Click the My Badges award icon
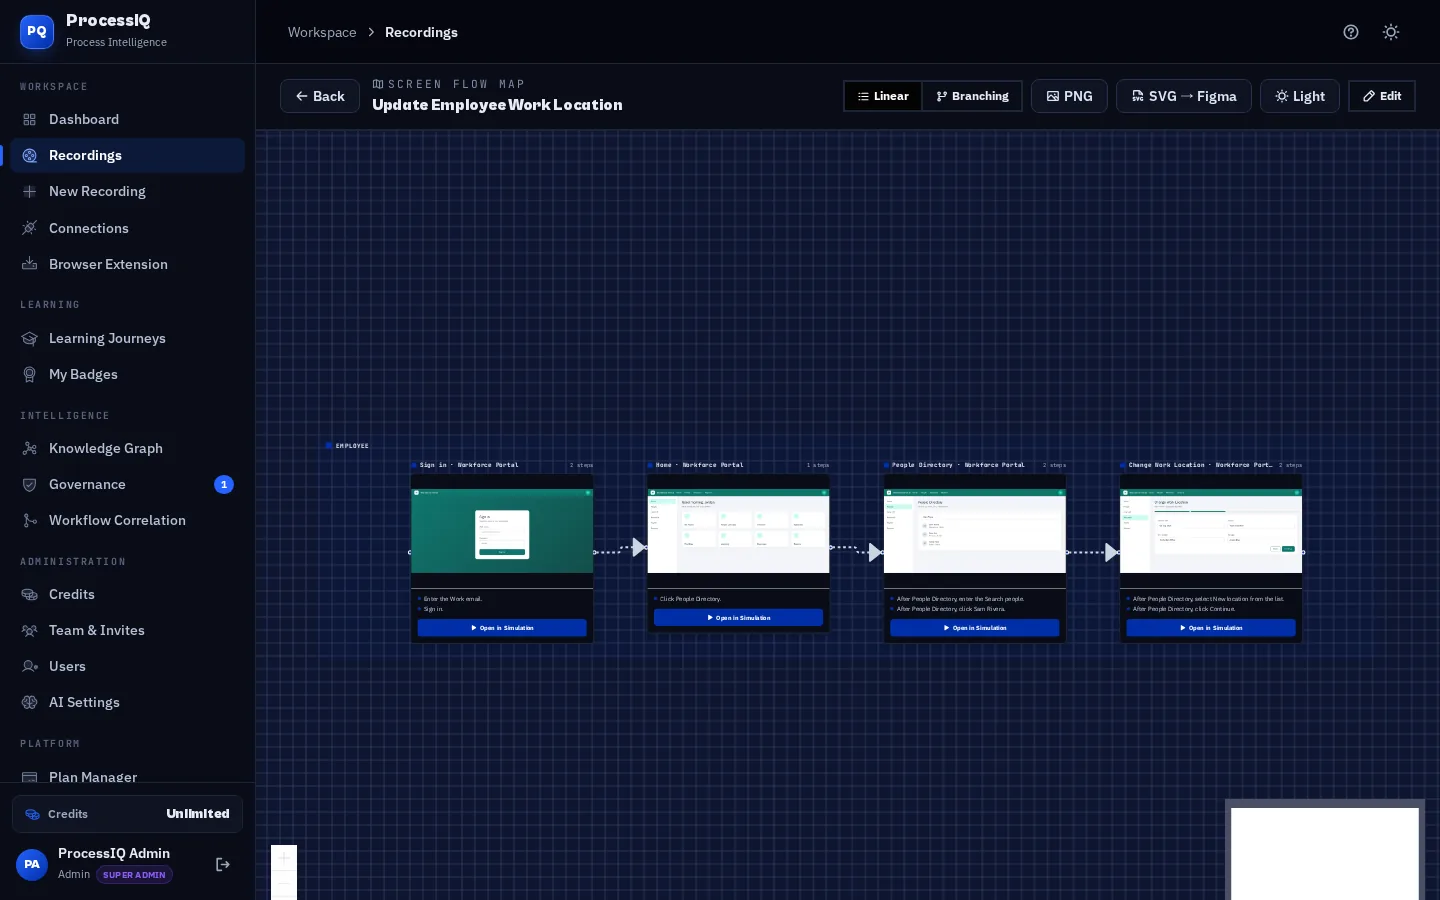1440x900 pixels. 30,374
